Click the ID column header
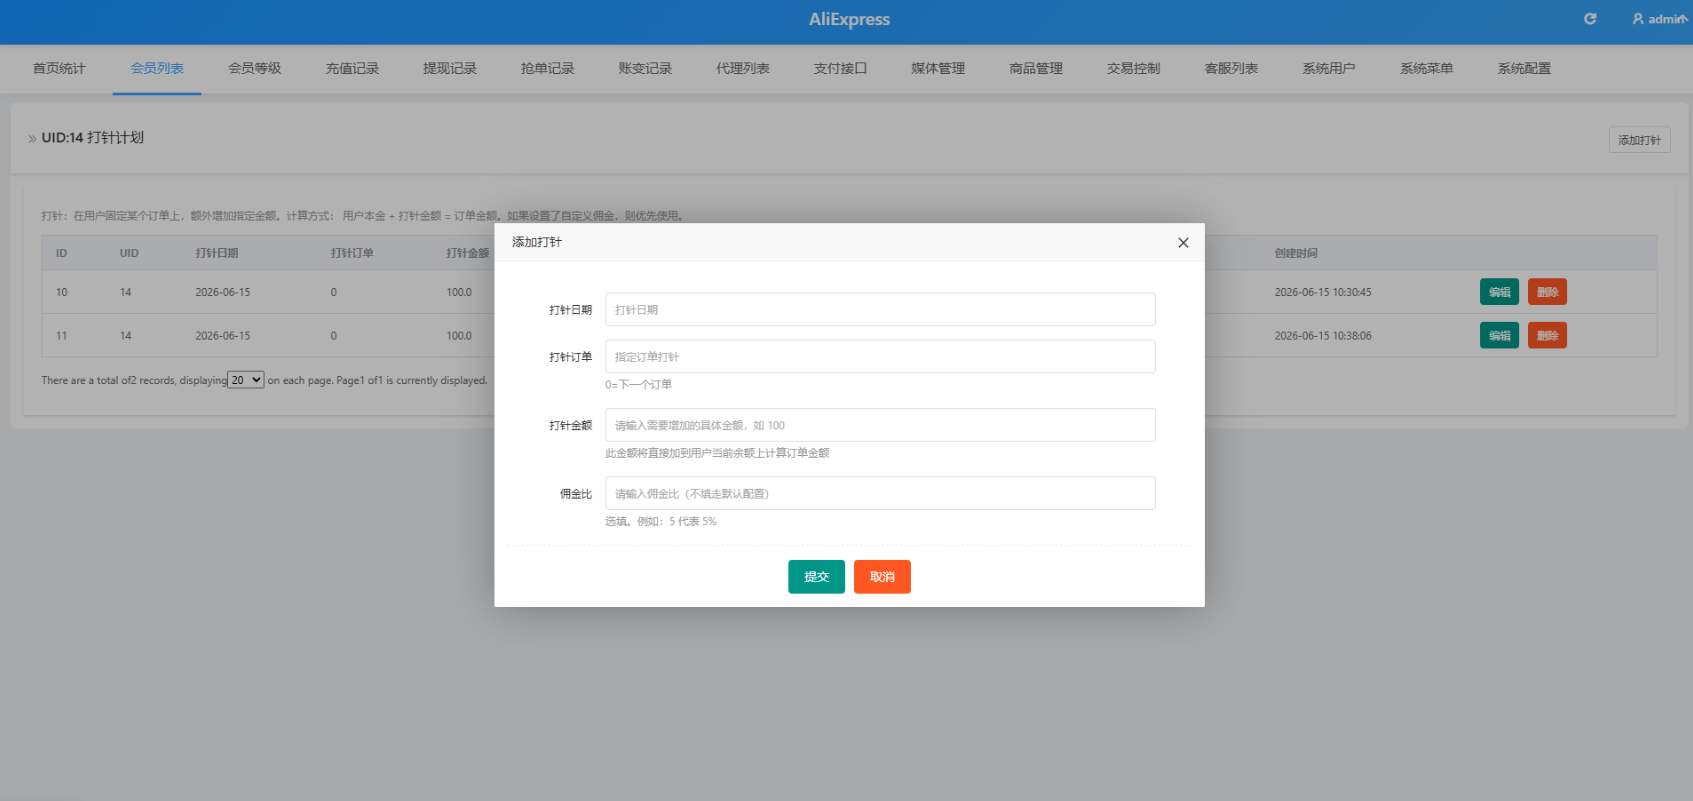This screenshot has width=1693, height=801. point(61,254)
